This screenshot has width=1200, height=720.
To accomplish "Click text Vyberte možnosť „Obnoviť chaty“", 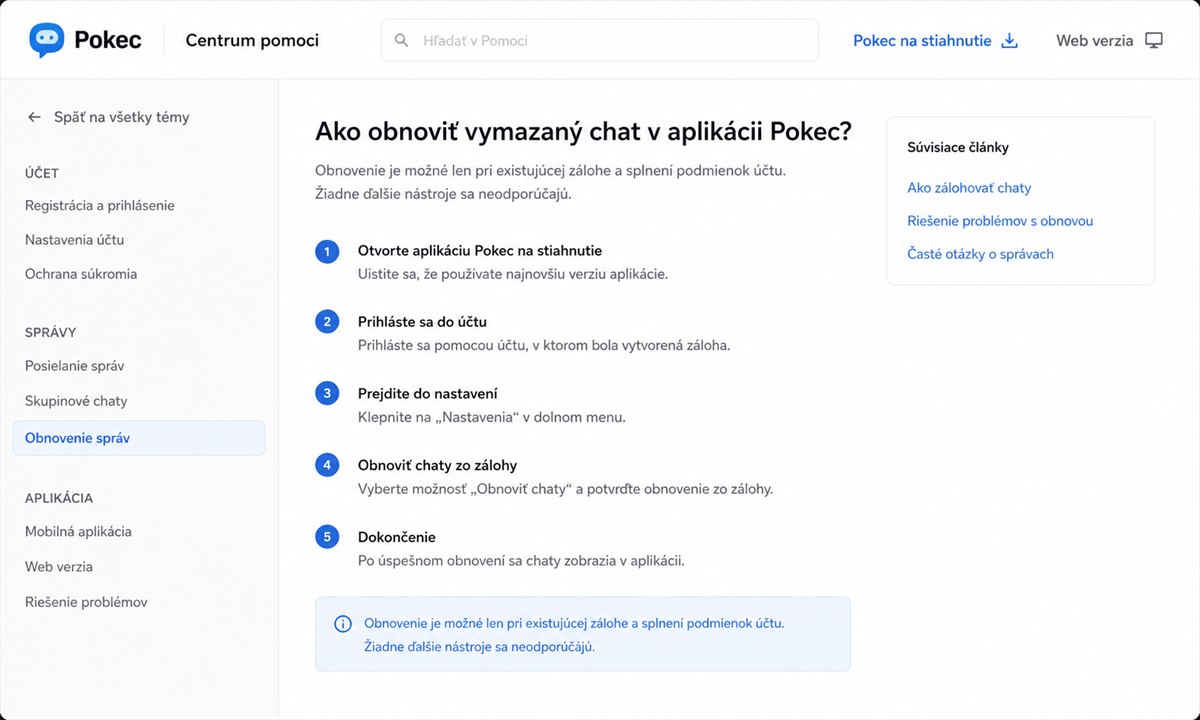I will (x=565, y=489).
